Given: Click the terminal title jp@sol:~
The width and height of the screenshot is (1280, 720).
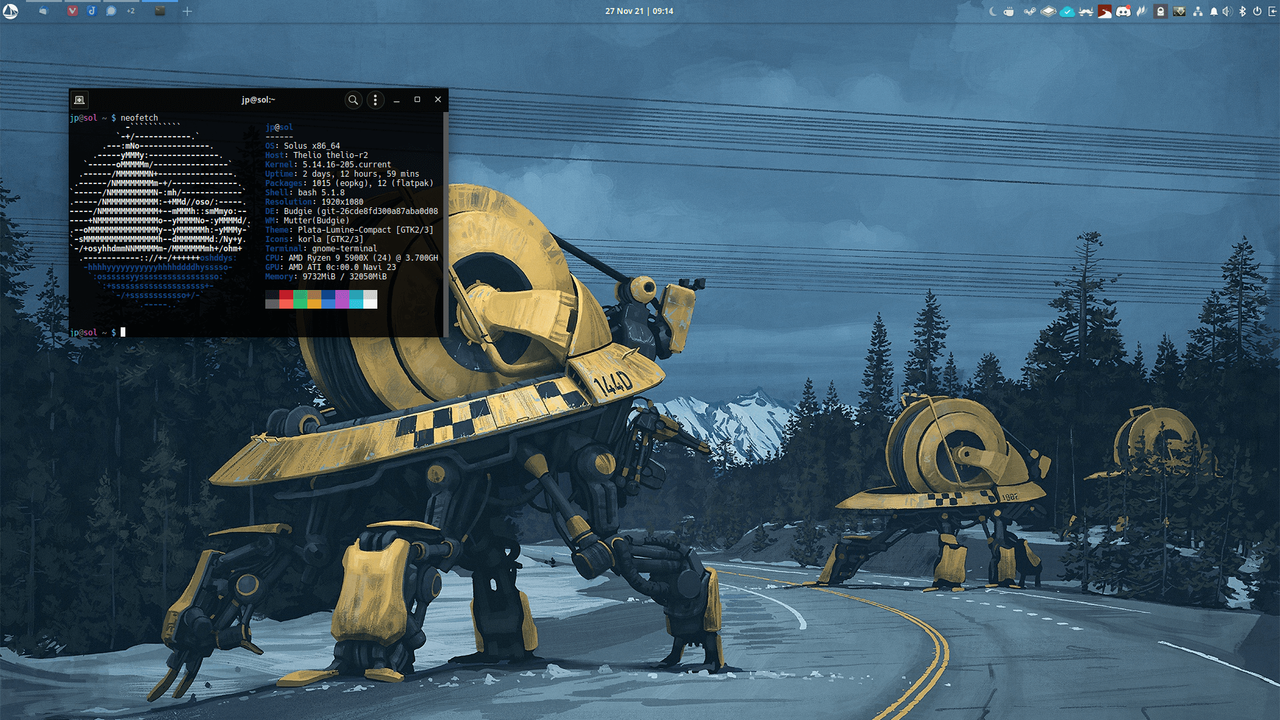Looking at the screenshot, I should (x=258, y=100).
